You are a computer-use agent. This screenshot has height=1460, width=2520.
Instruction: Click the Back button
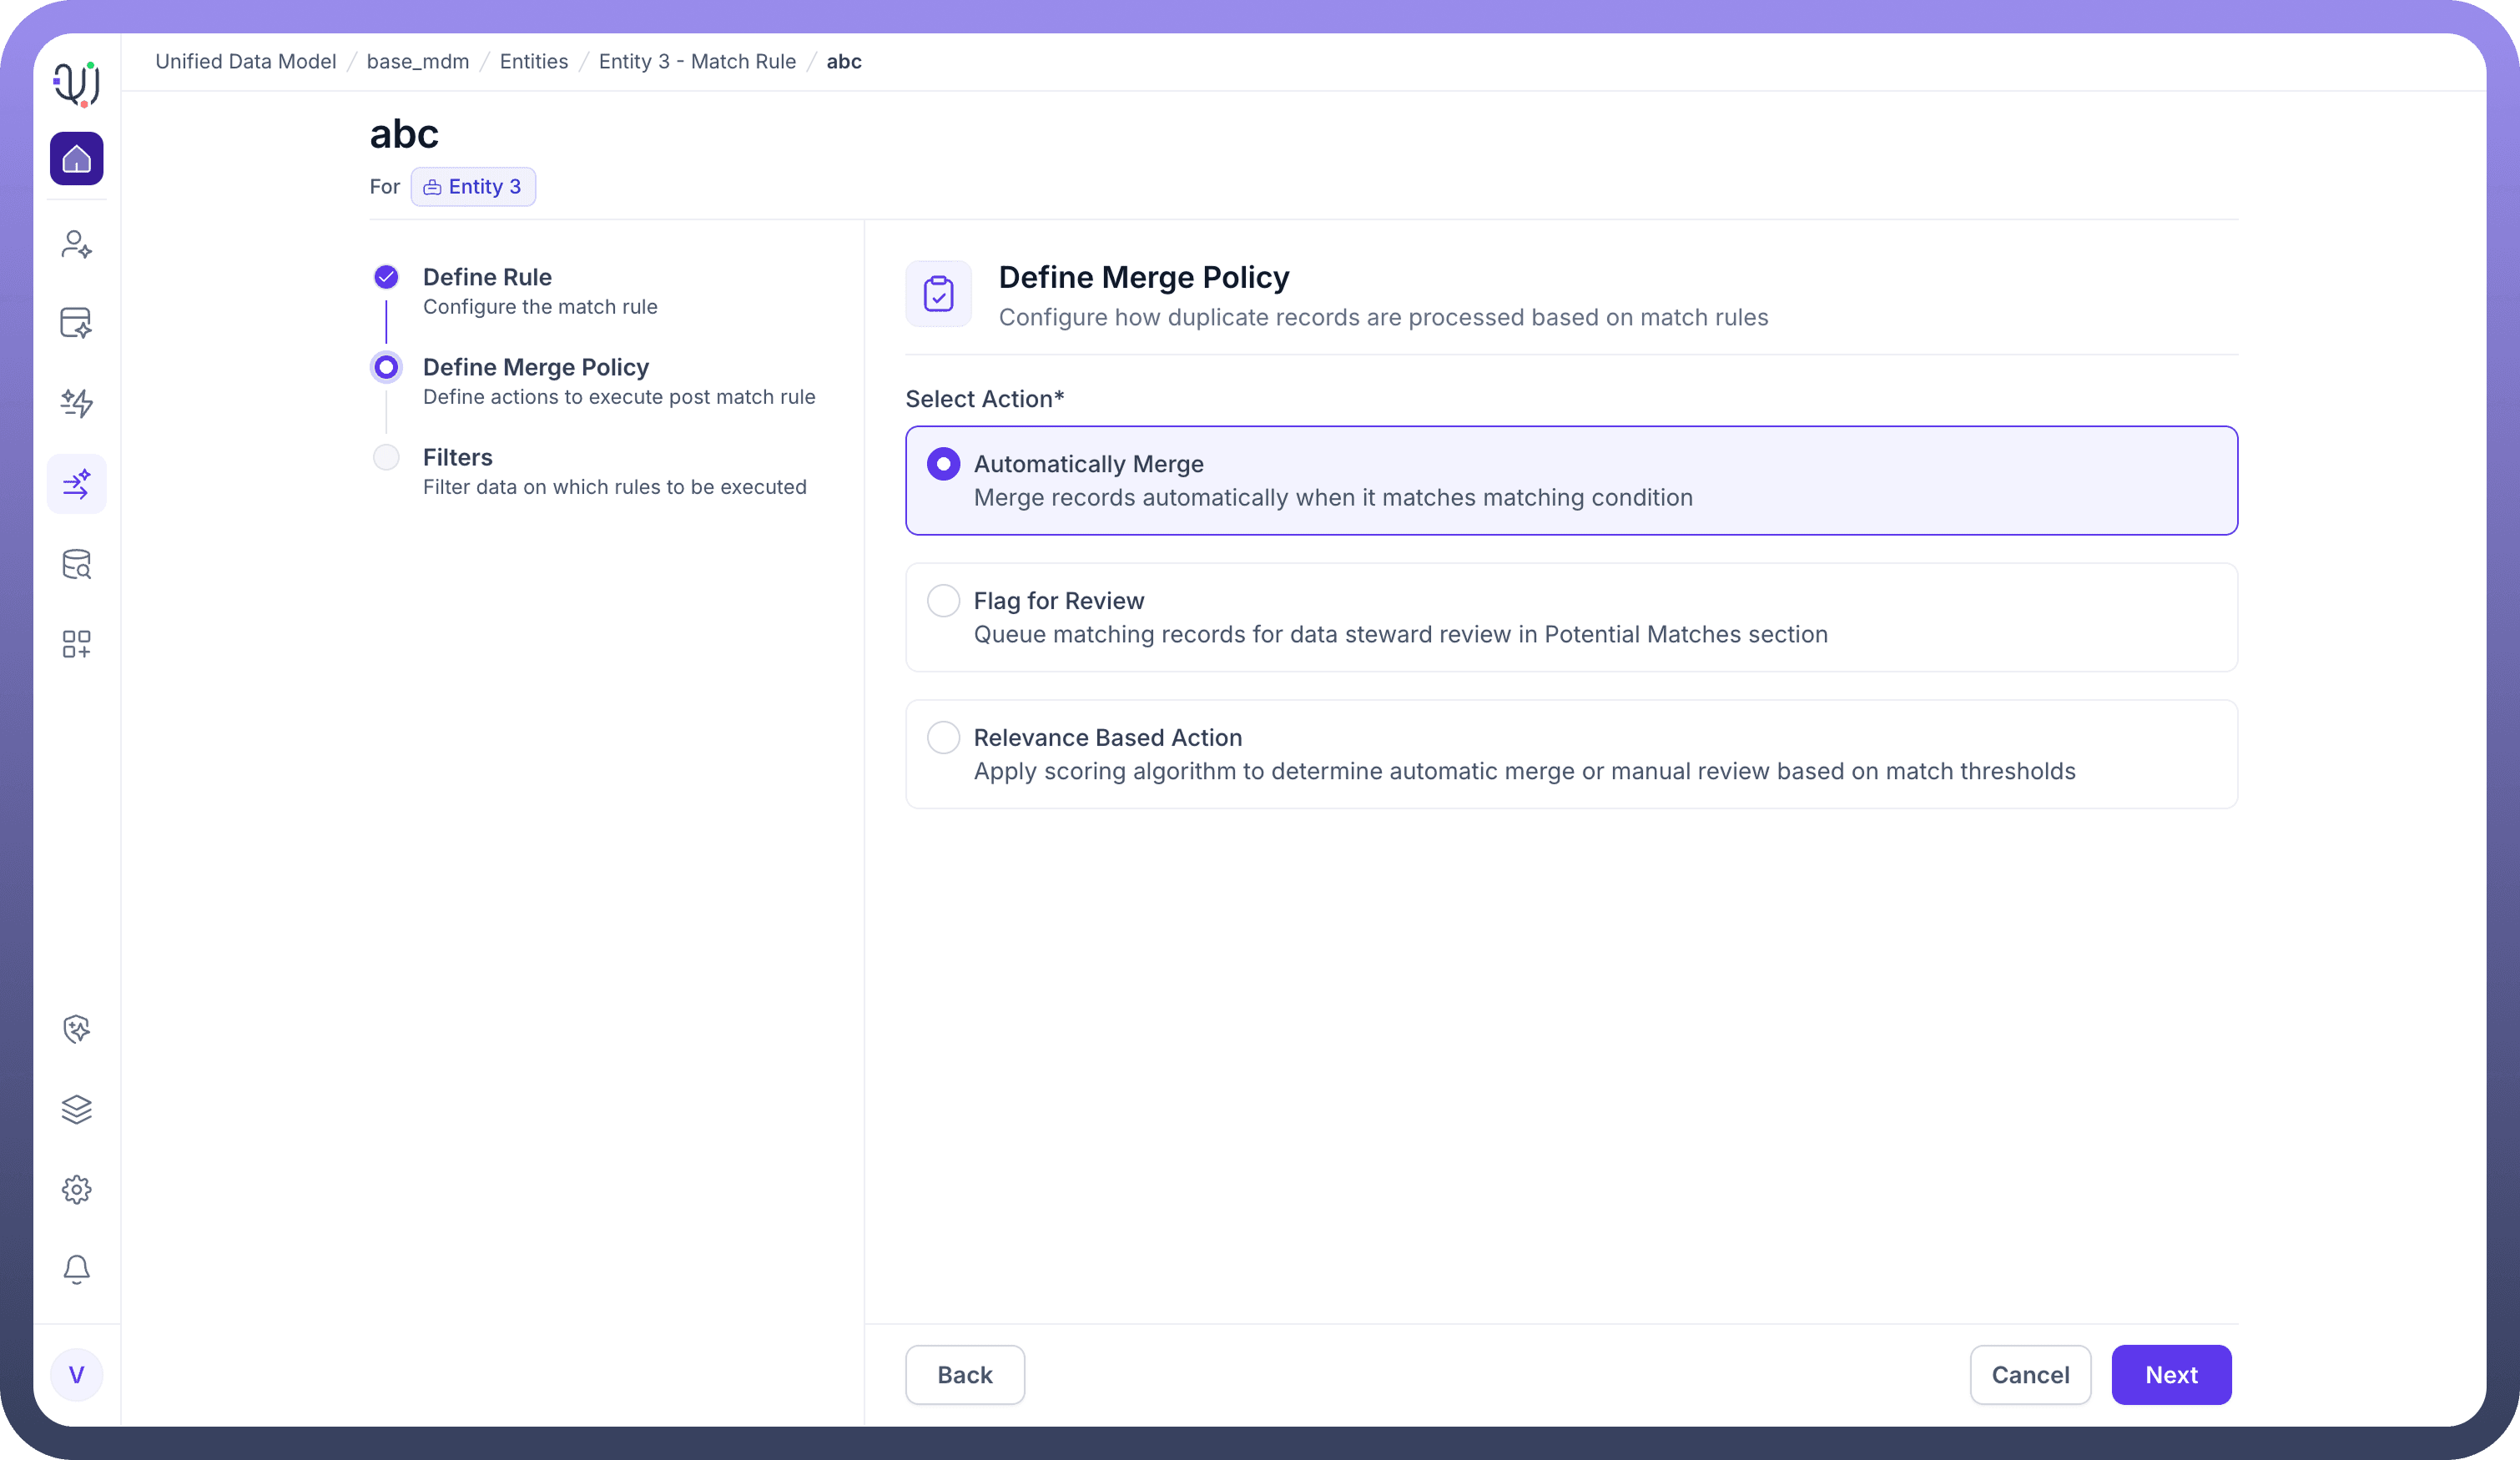click(964, 1375)
